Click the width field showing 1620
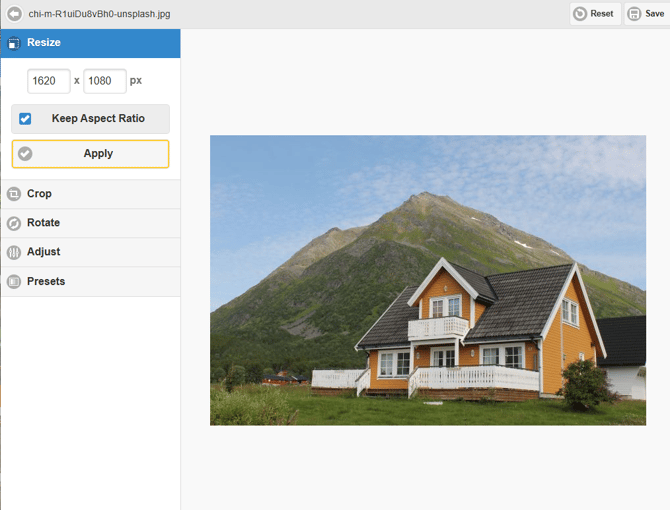 coord(48,81)
